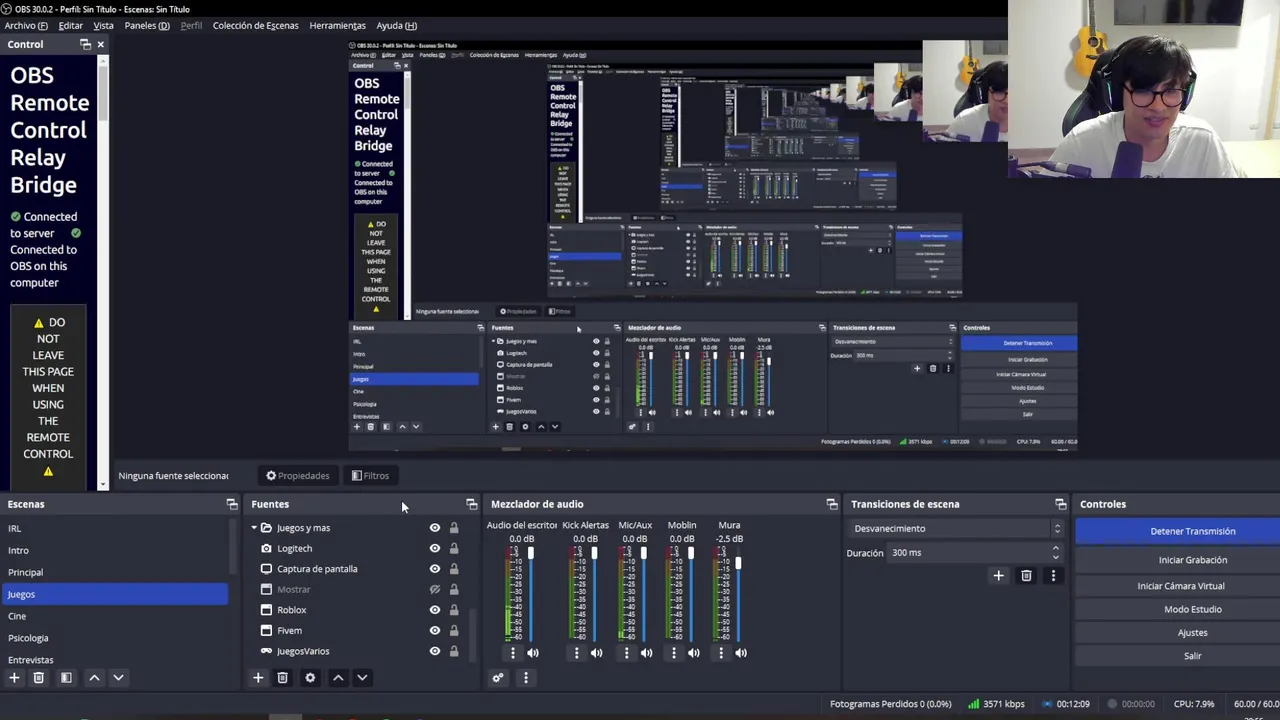
Task: Open the Ayuda menu
Action: pos(396,25)
